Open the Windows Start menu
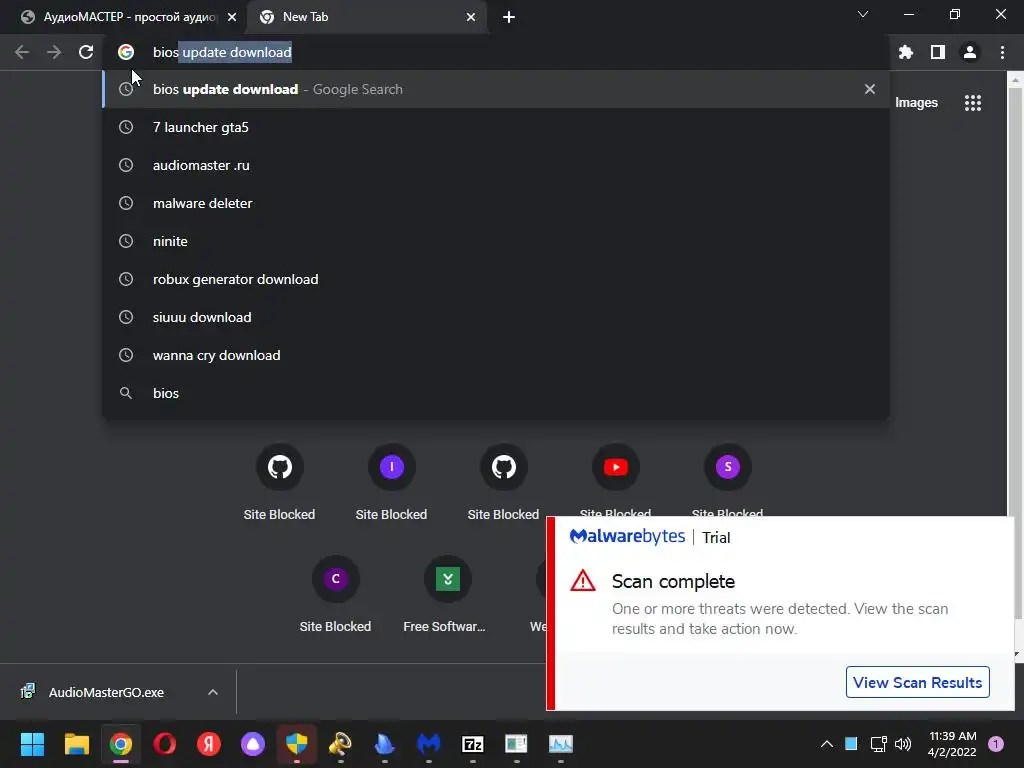Viewport: 1024px width, 768px height. pyautogui.click(x=32, y=744)
